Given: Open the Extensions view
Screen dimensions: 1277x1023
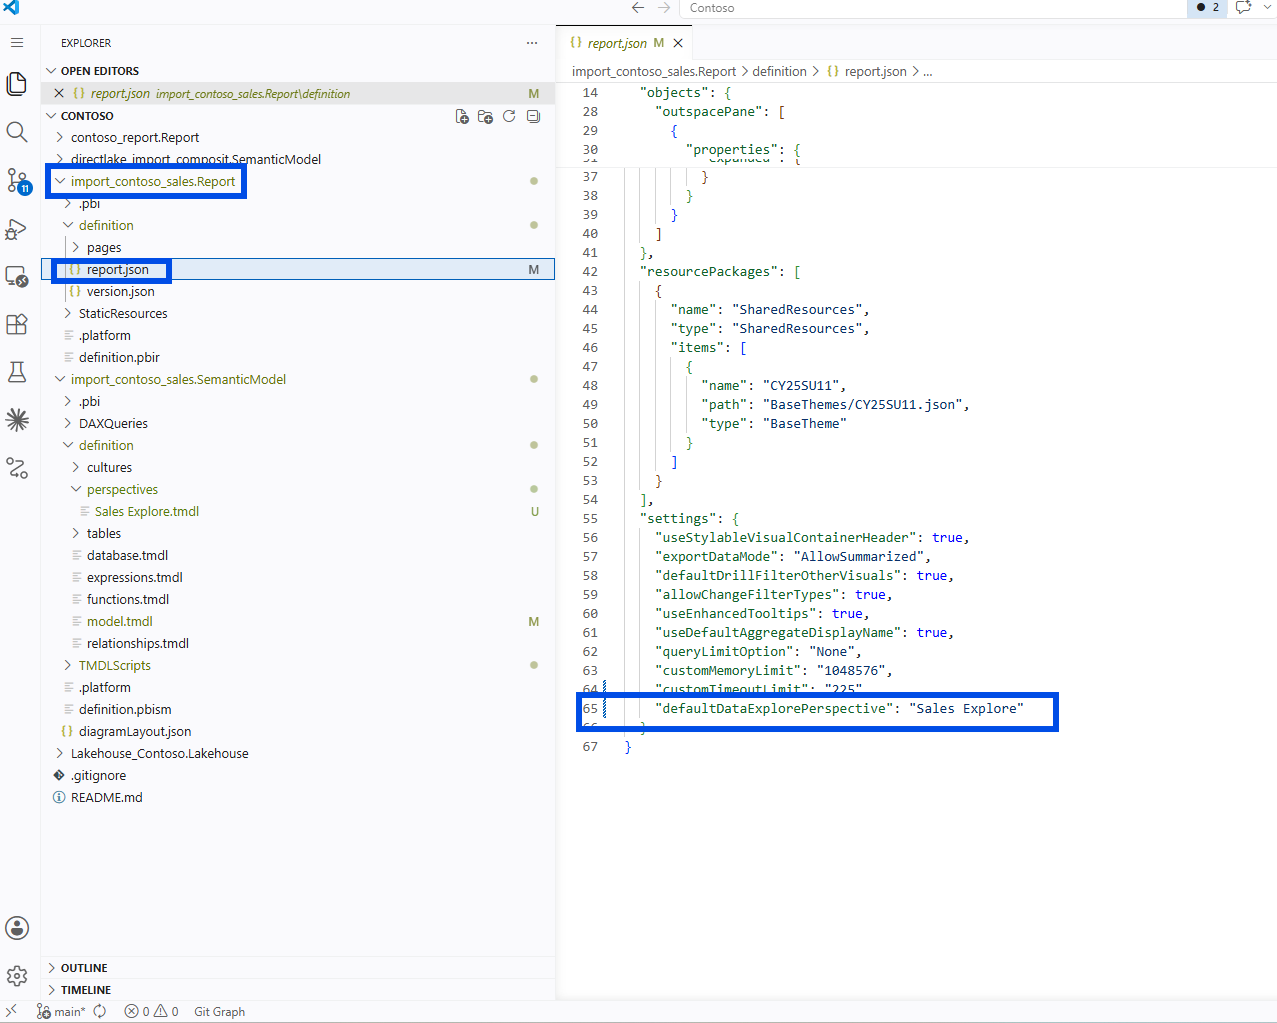Looking at the screenshot, I should click(17, 324).
